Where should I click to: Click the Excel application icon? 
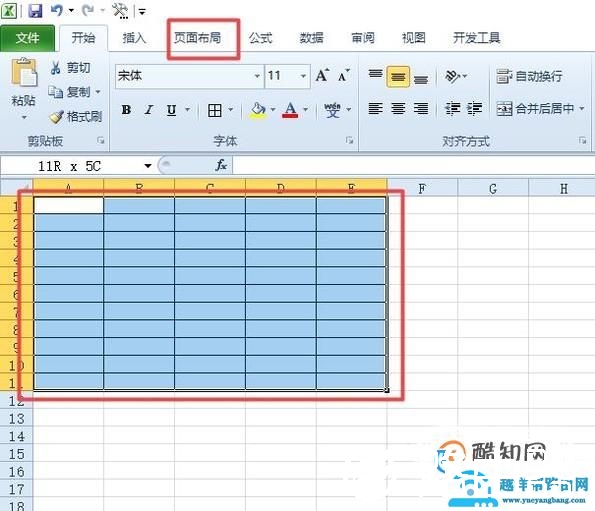click(9, 10)
